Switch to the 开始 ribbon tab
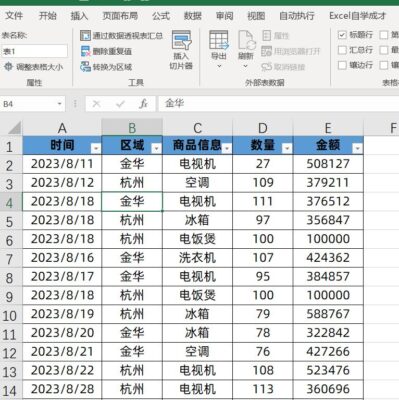 coord(47,16)
